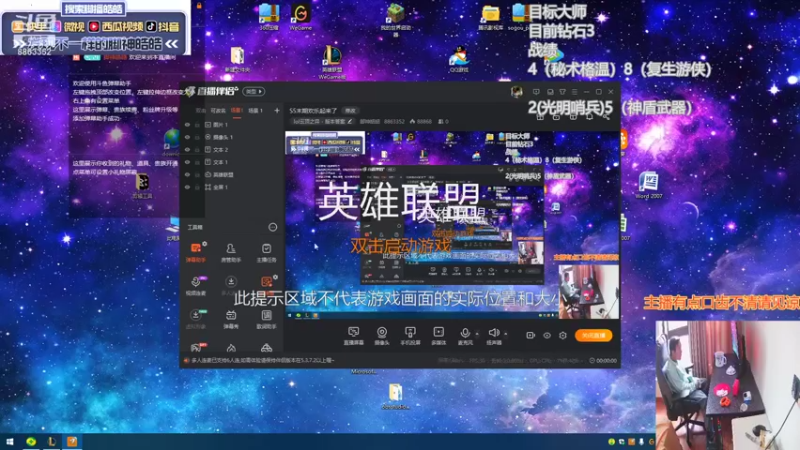This screenshot has height=450, width=800.
Task: Select the active red scene tab
Action: click(237, 111)
